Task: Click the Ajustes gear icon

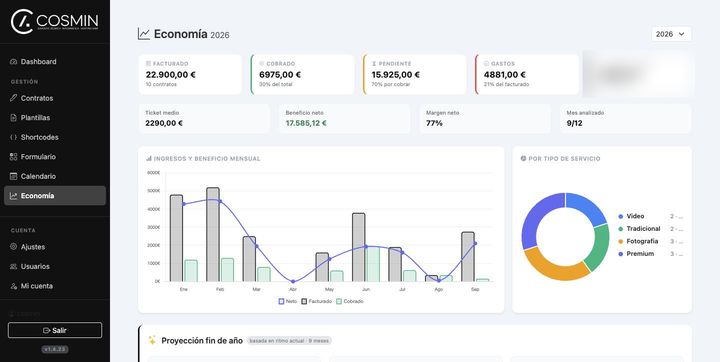Action: pos(13,247)
